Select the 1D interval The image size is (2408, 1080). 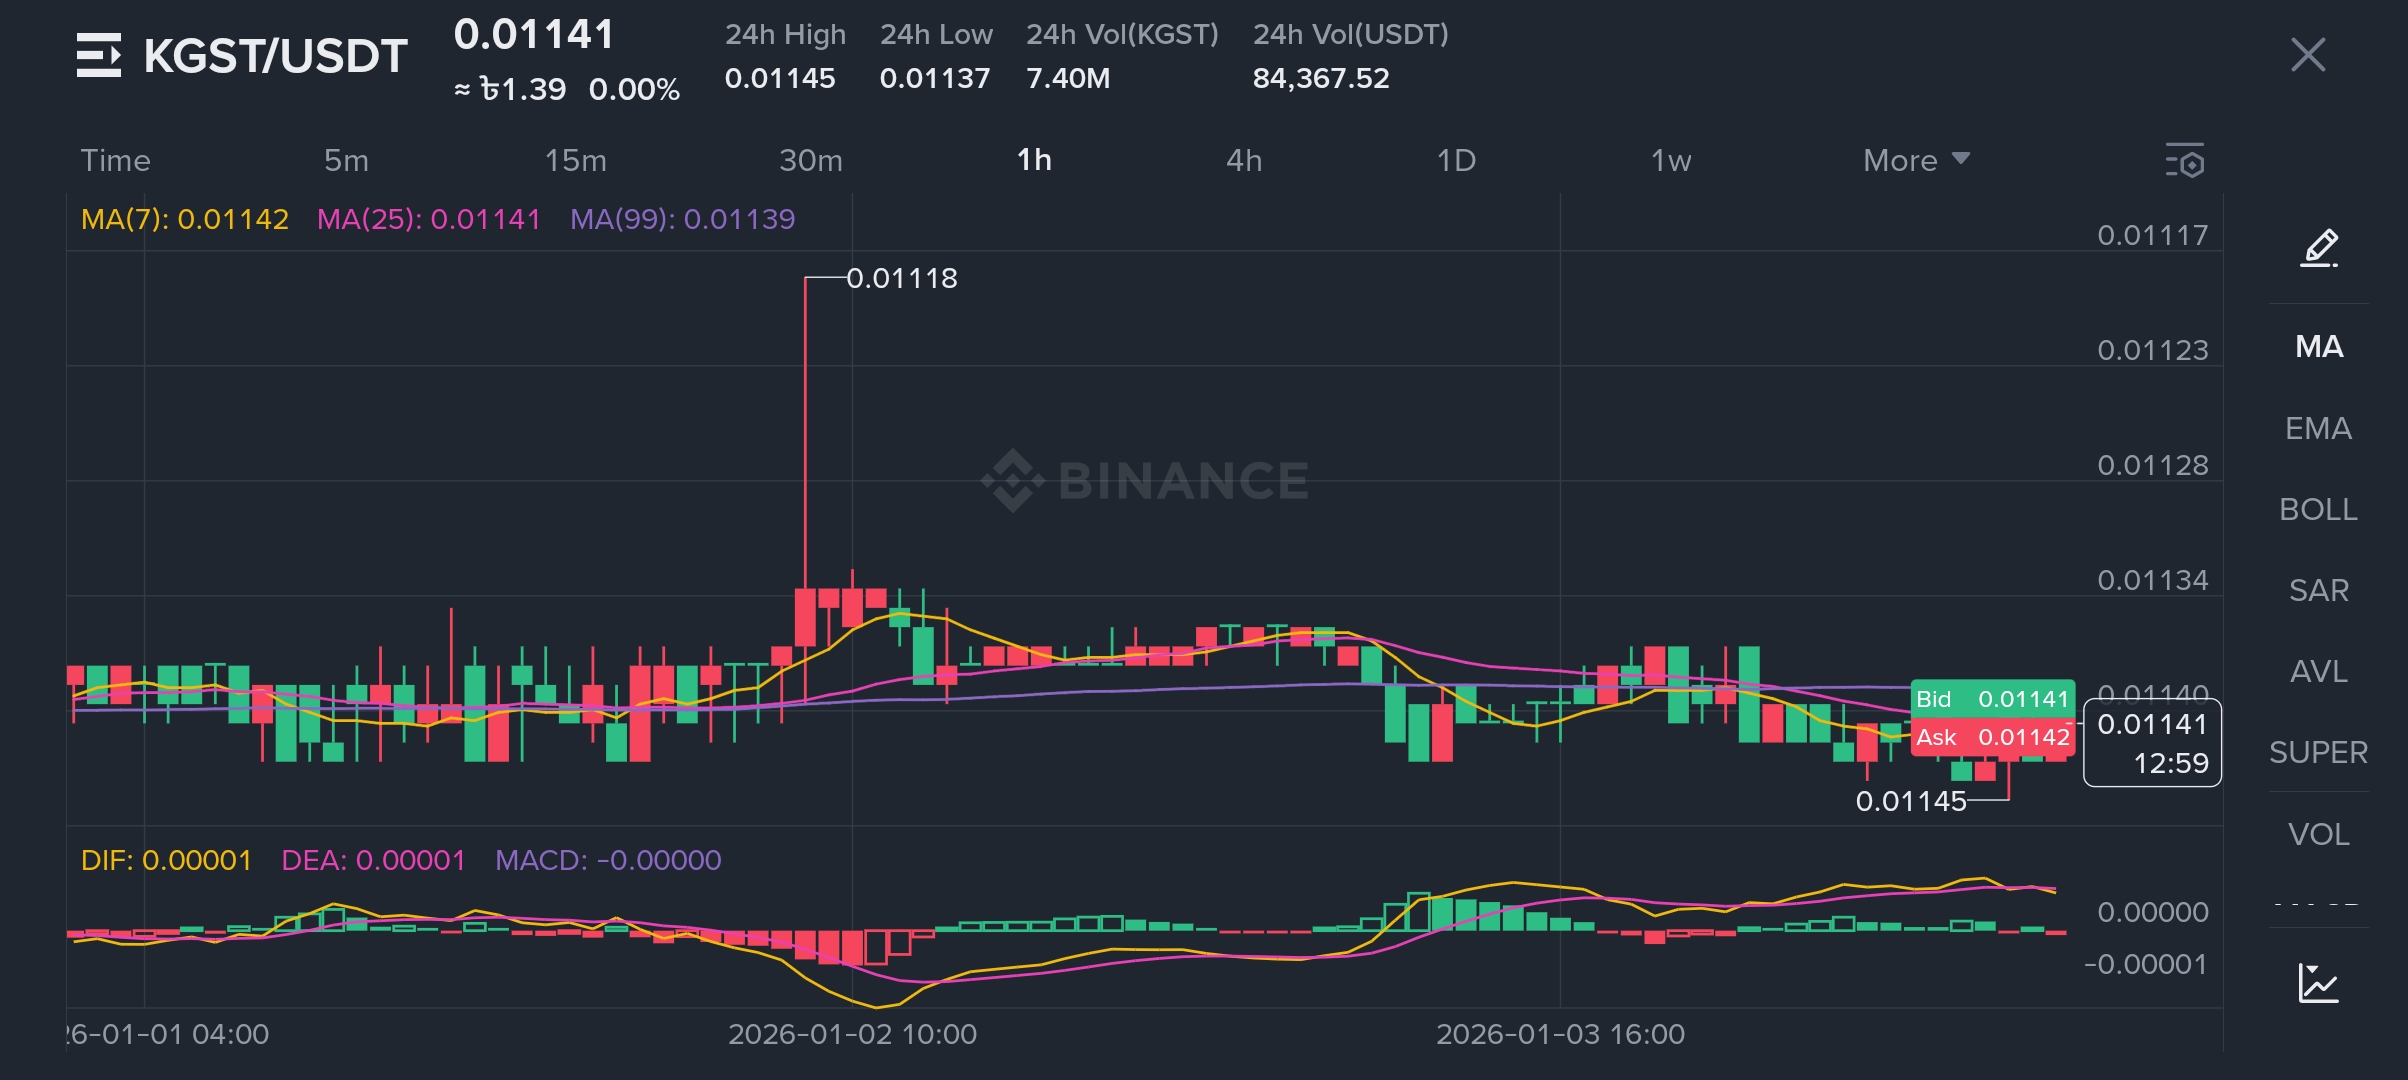(1456, 160)
